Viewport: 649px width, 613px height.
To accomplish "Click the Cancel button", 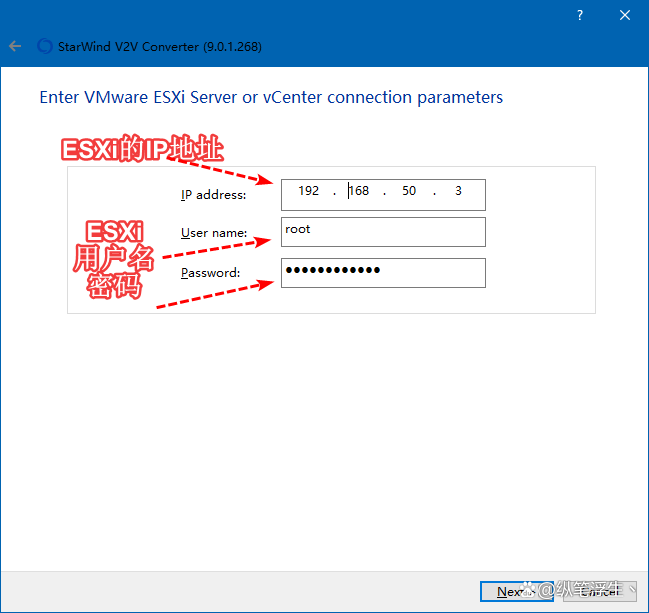I will [x=600, y=591].
